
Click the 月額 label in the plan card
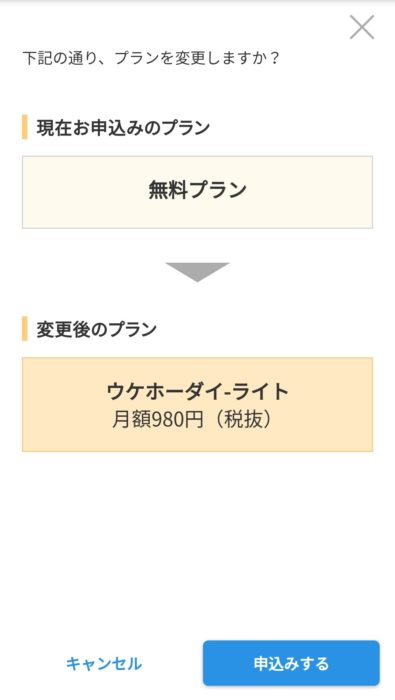click(x=131, y=419)
